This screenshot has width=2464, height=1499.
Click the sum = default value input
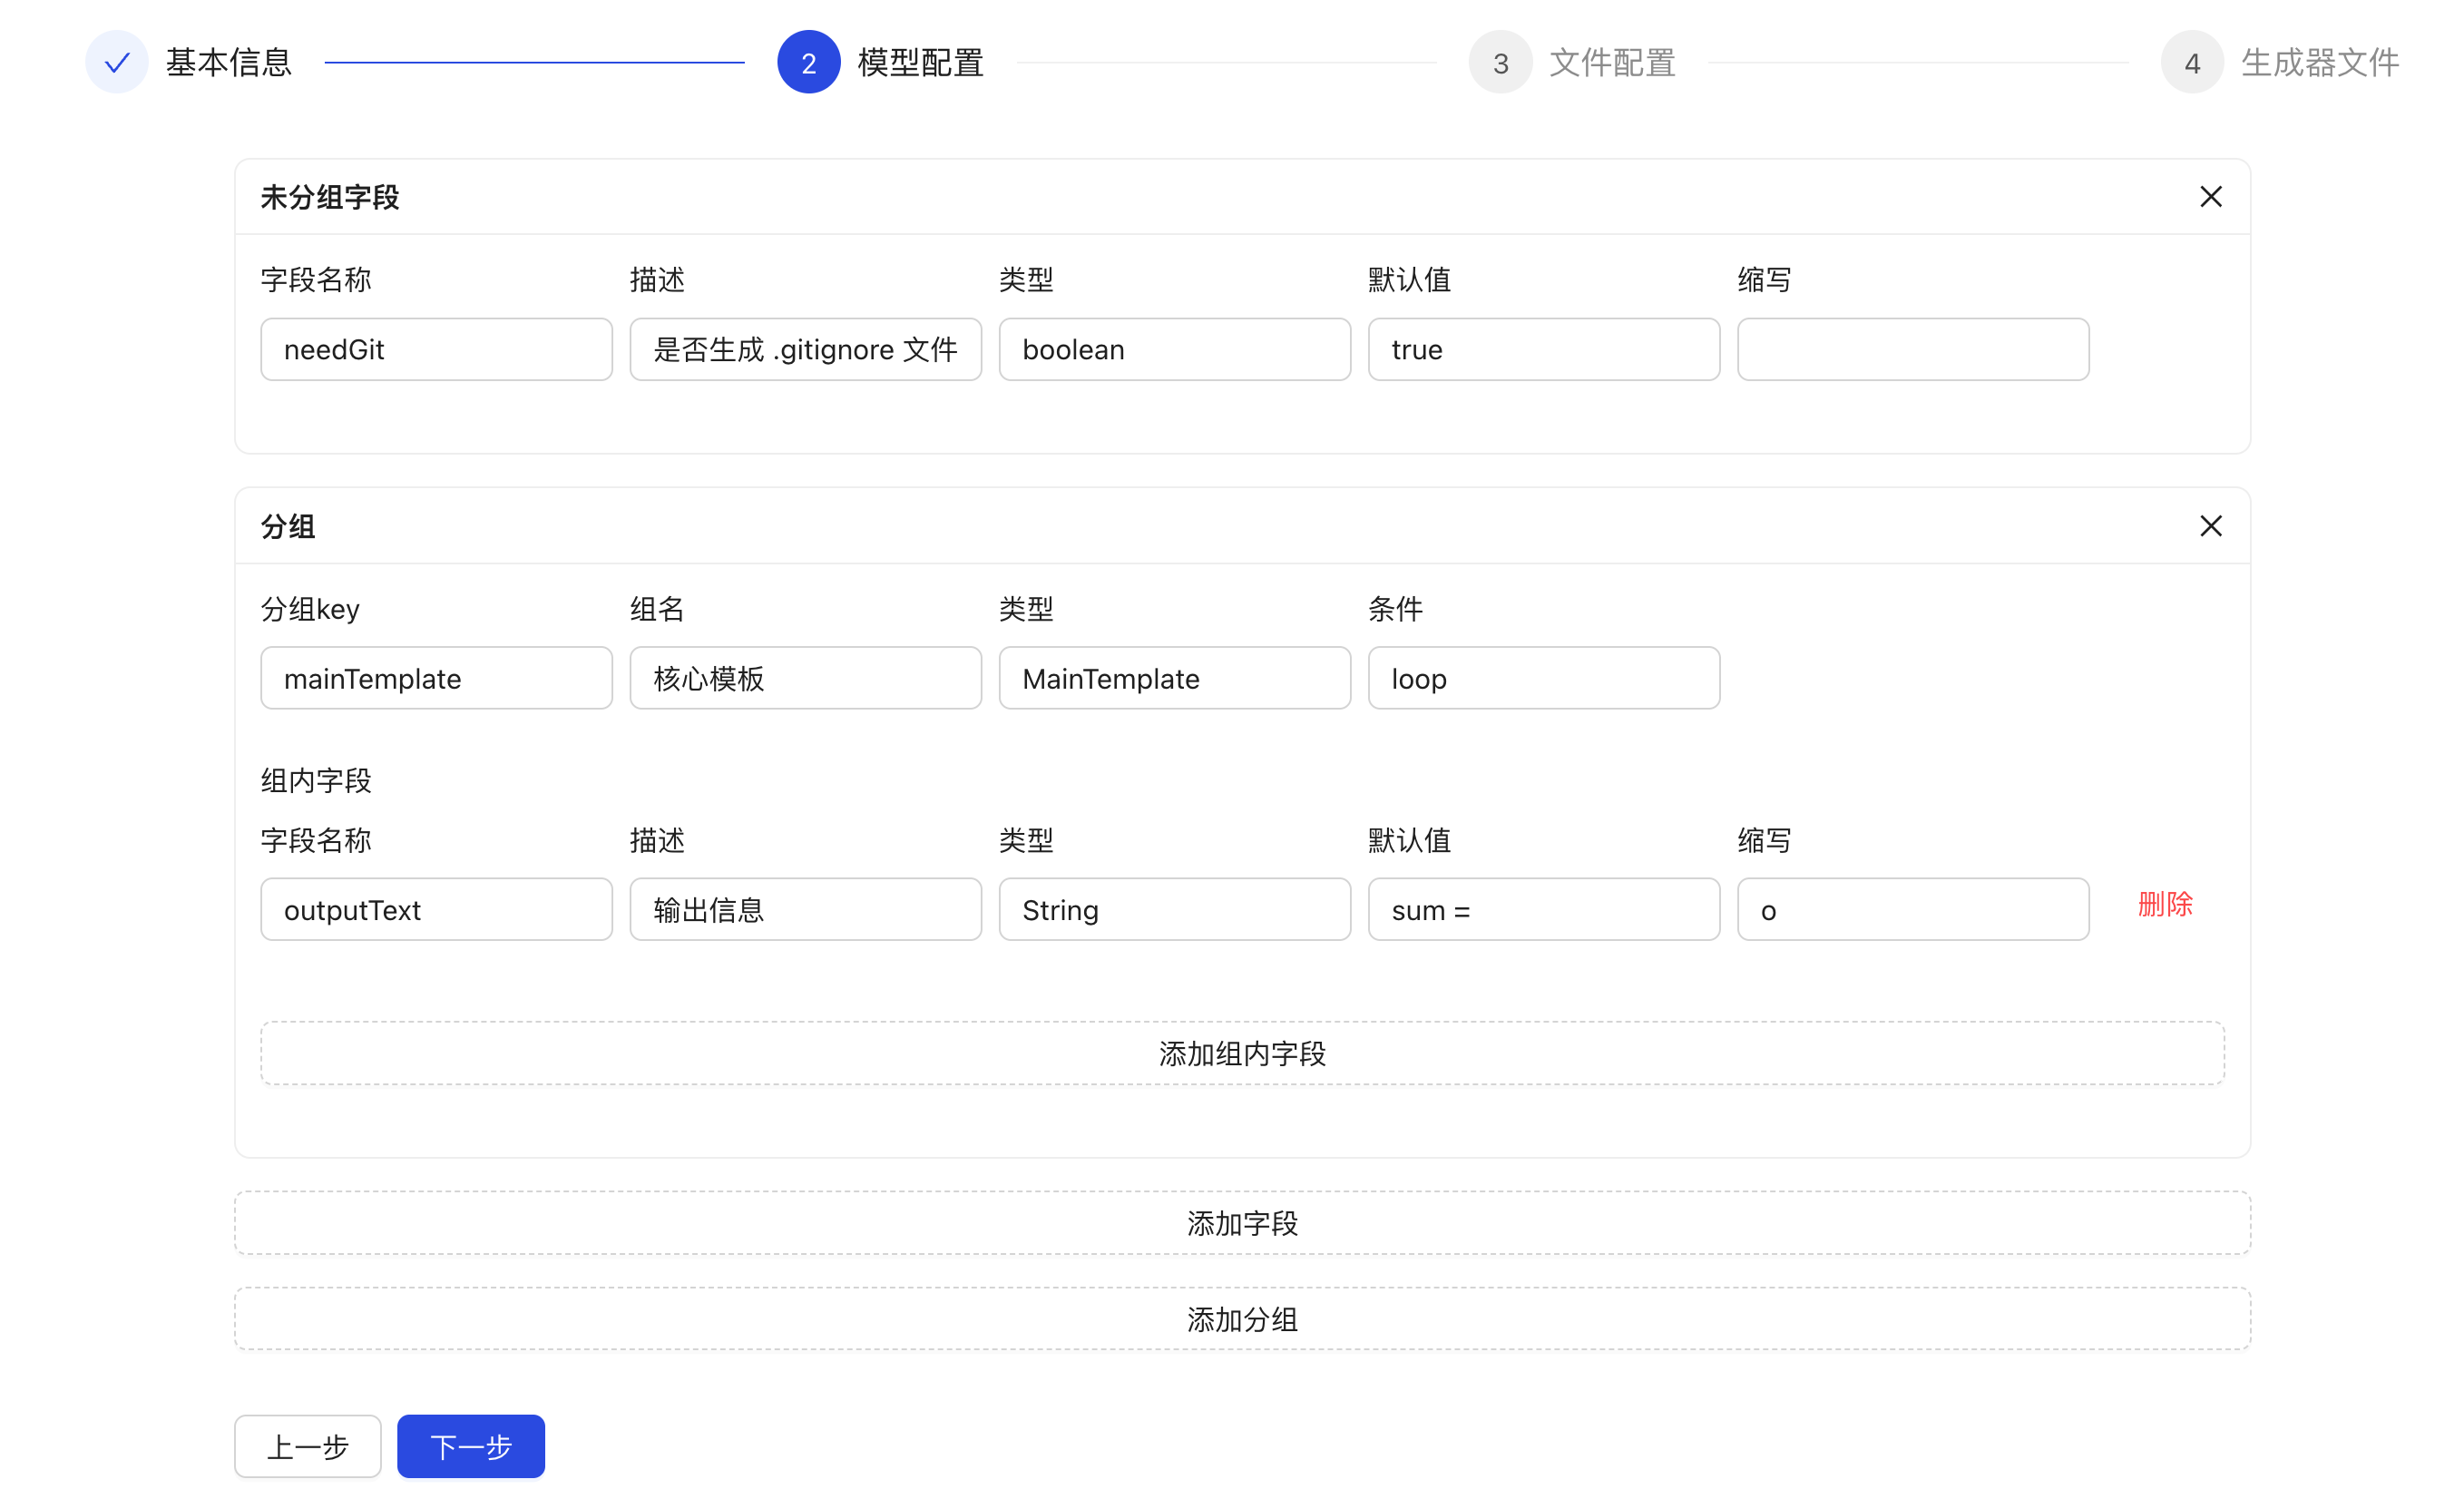(1543, 909)
